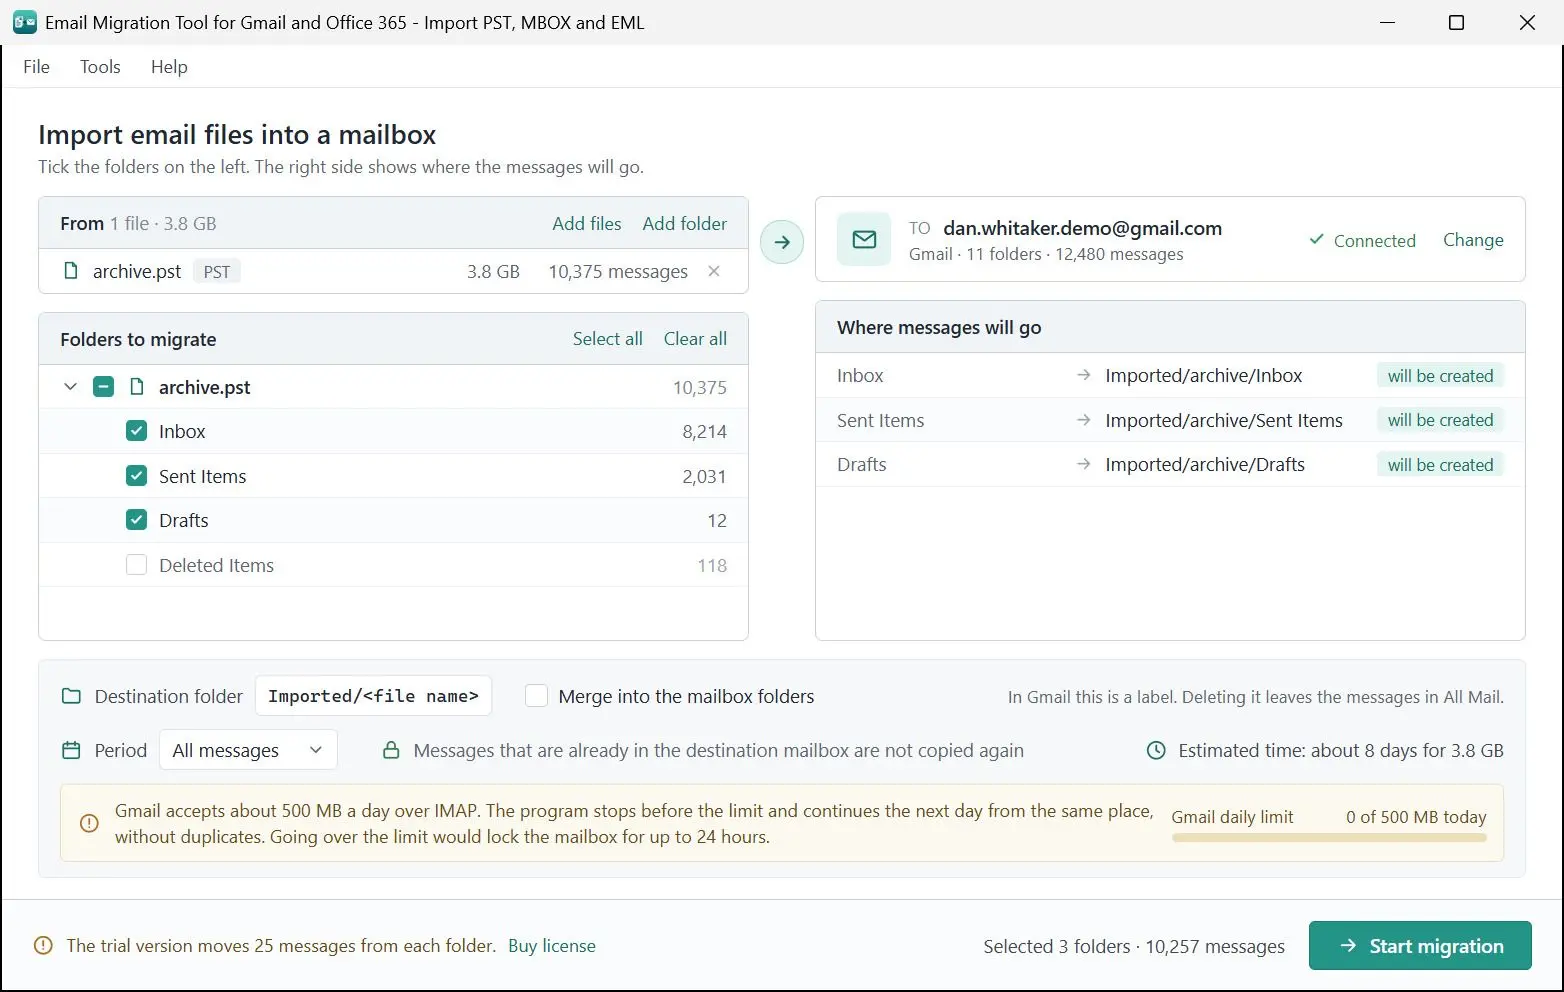Open the Help menu
Viewport: 1564px width, 992px height.
[x=169, y=66]
